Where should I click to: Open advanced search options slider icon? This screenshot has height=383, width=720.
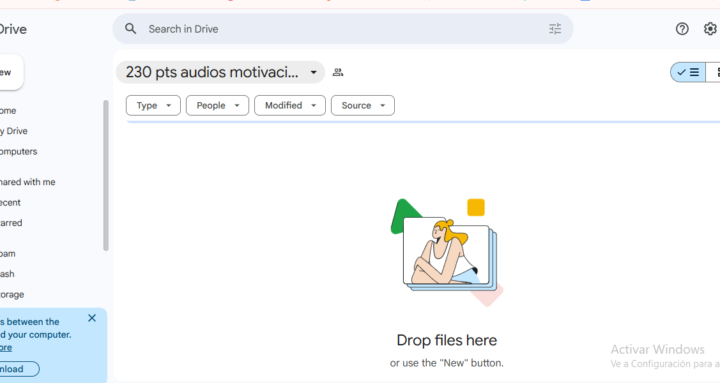(x=555, y=29)
